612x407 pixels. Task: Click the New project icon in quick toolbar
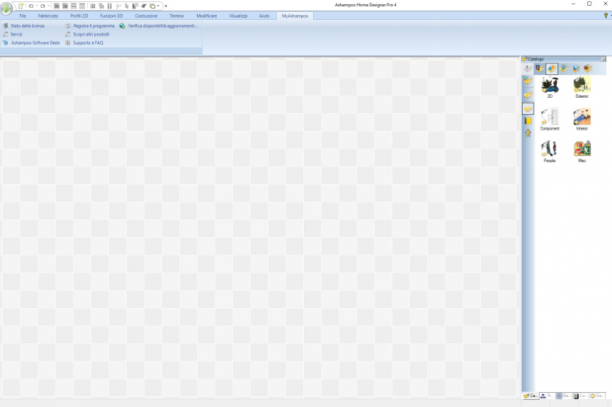[21, 6]
